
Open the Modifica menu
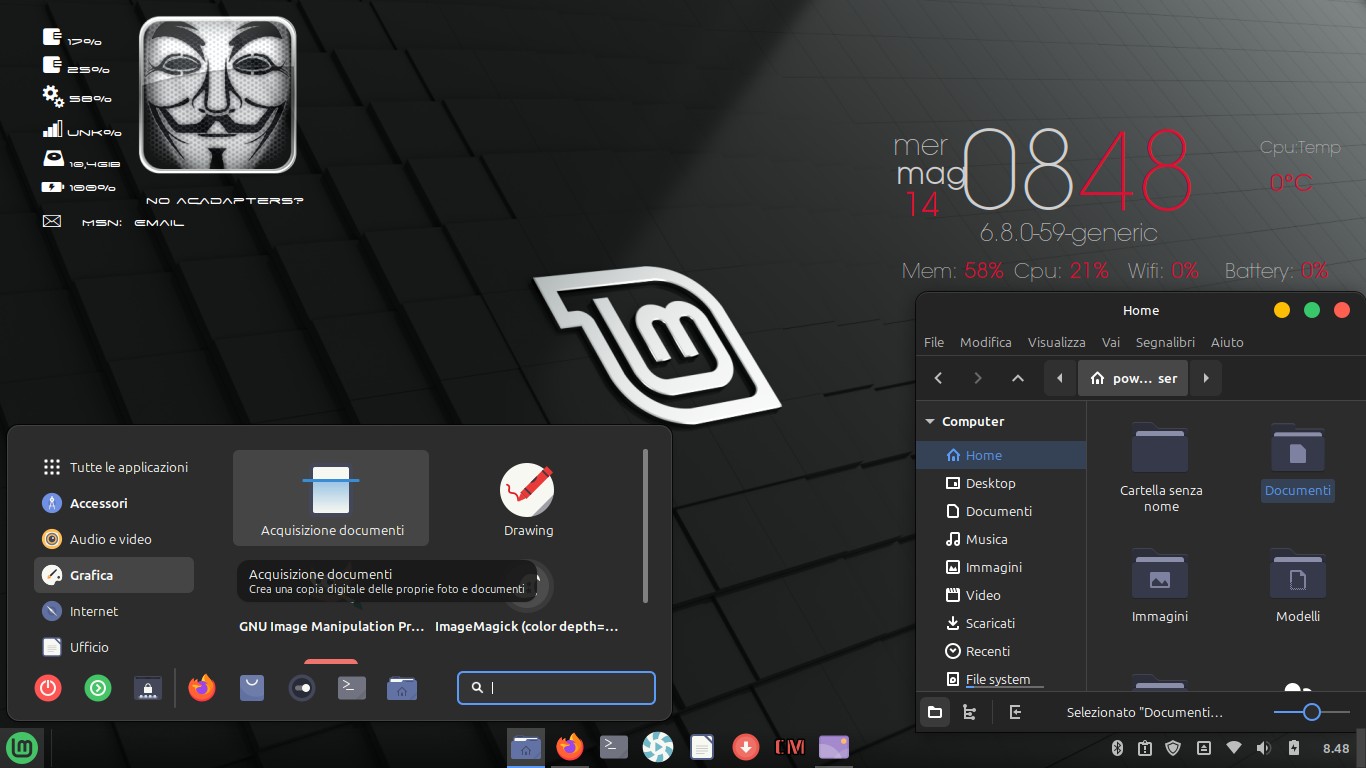[986, 342]
